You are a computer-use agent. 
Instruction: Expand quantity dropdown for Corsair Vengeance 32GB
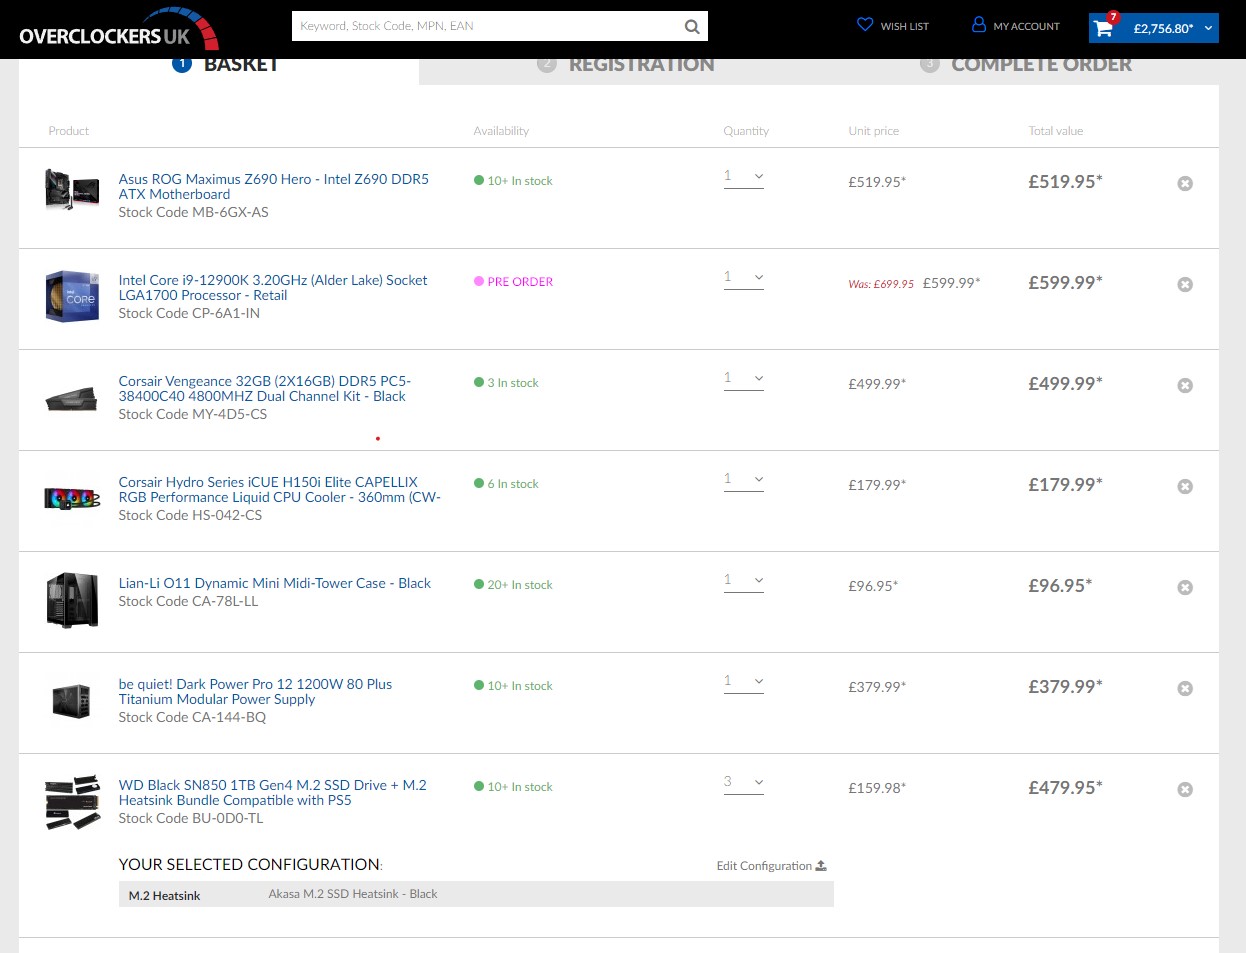(x=744, y=379)
